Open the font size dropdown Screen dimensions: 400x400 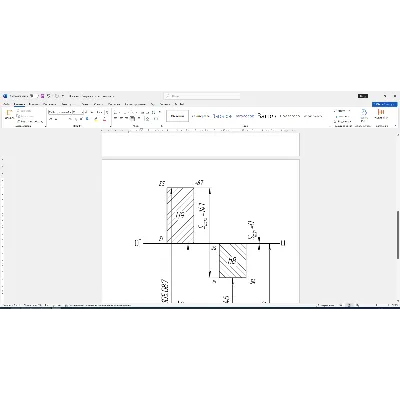[x=78, y=112]
